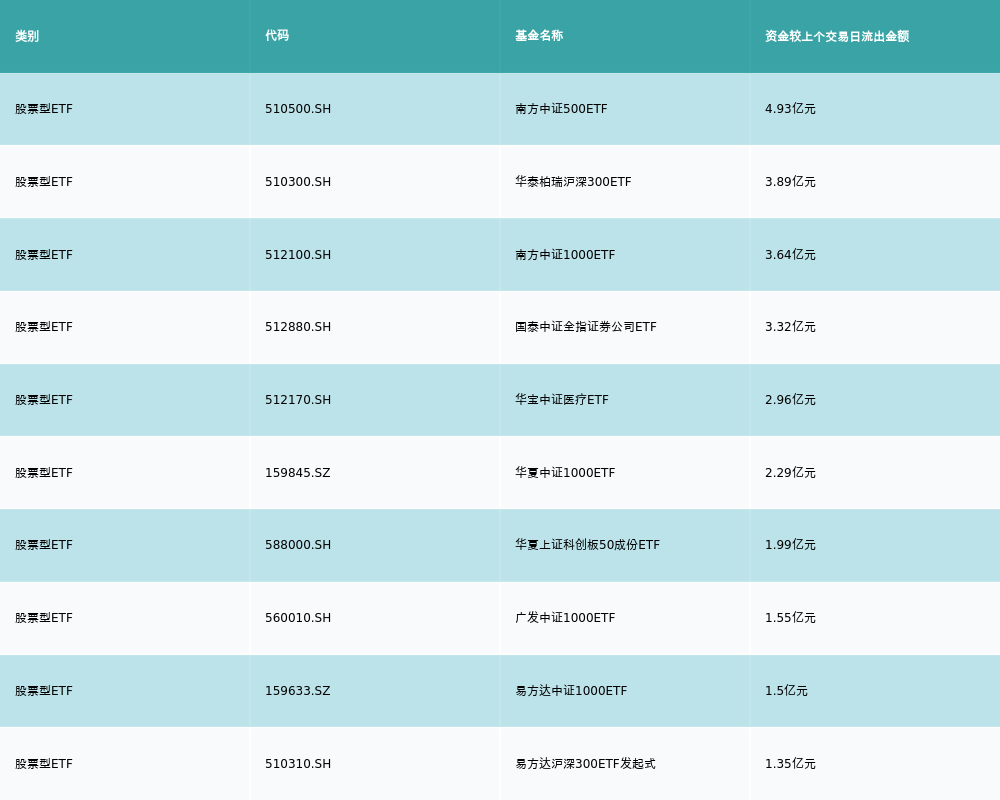Select fund name 华夏上证科创板50成份ETF

tap(587, 545)
